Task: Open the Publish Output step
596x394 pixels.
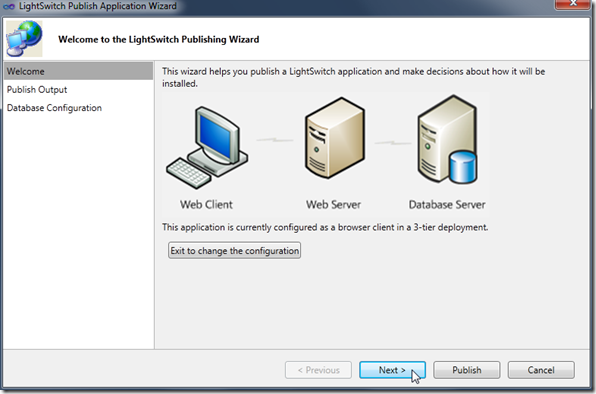Action: [x=37, y=90]
